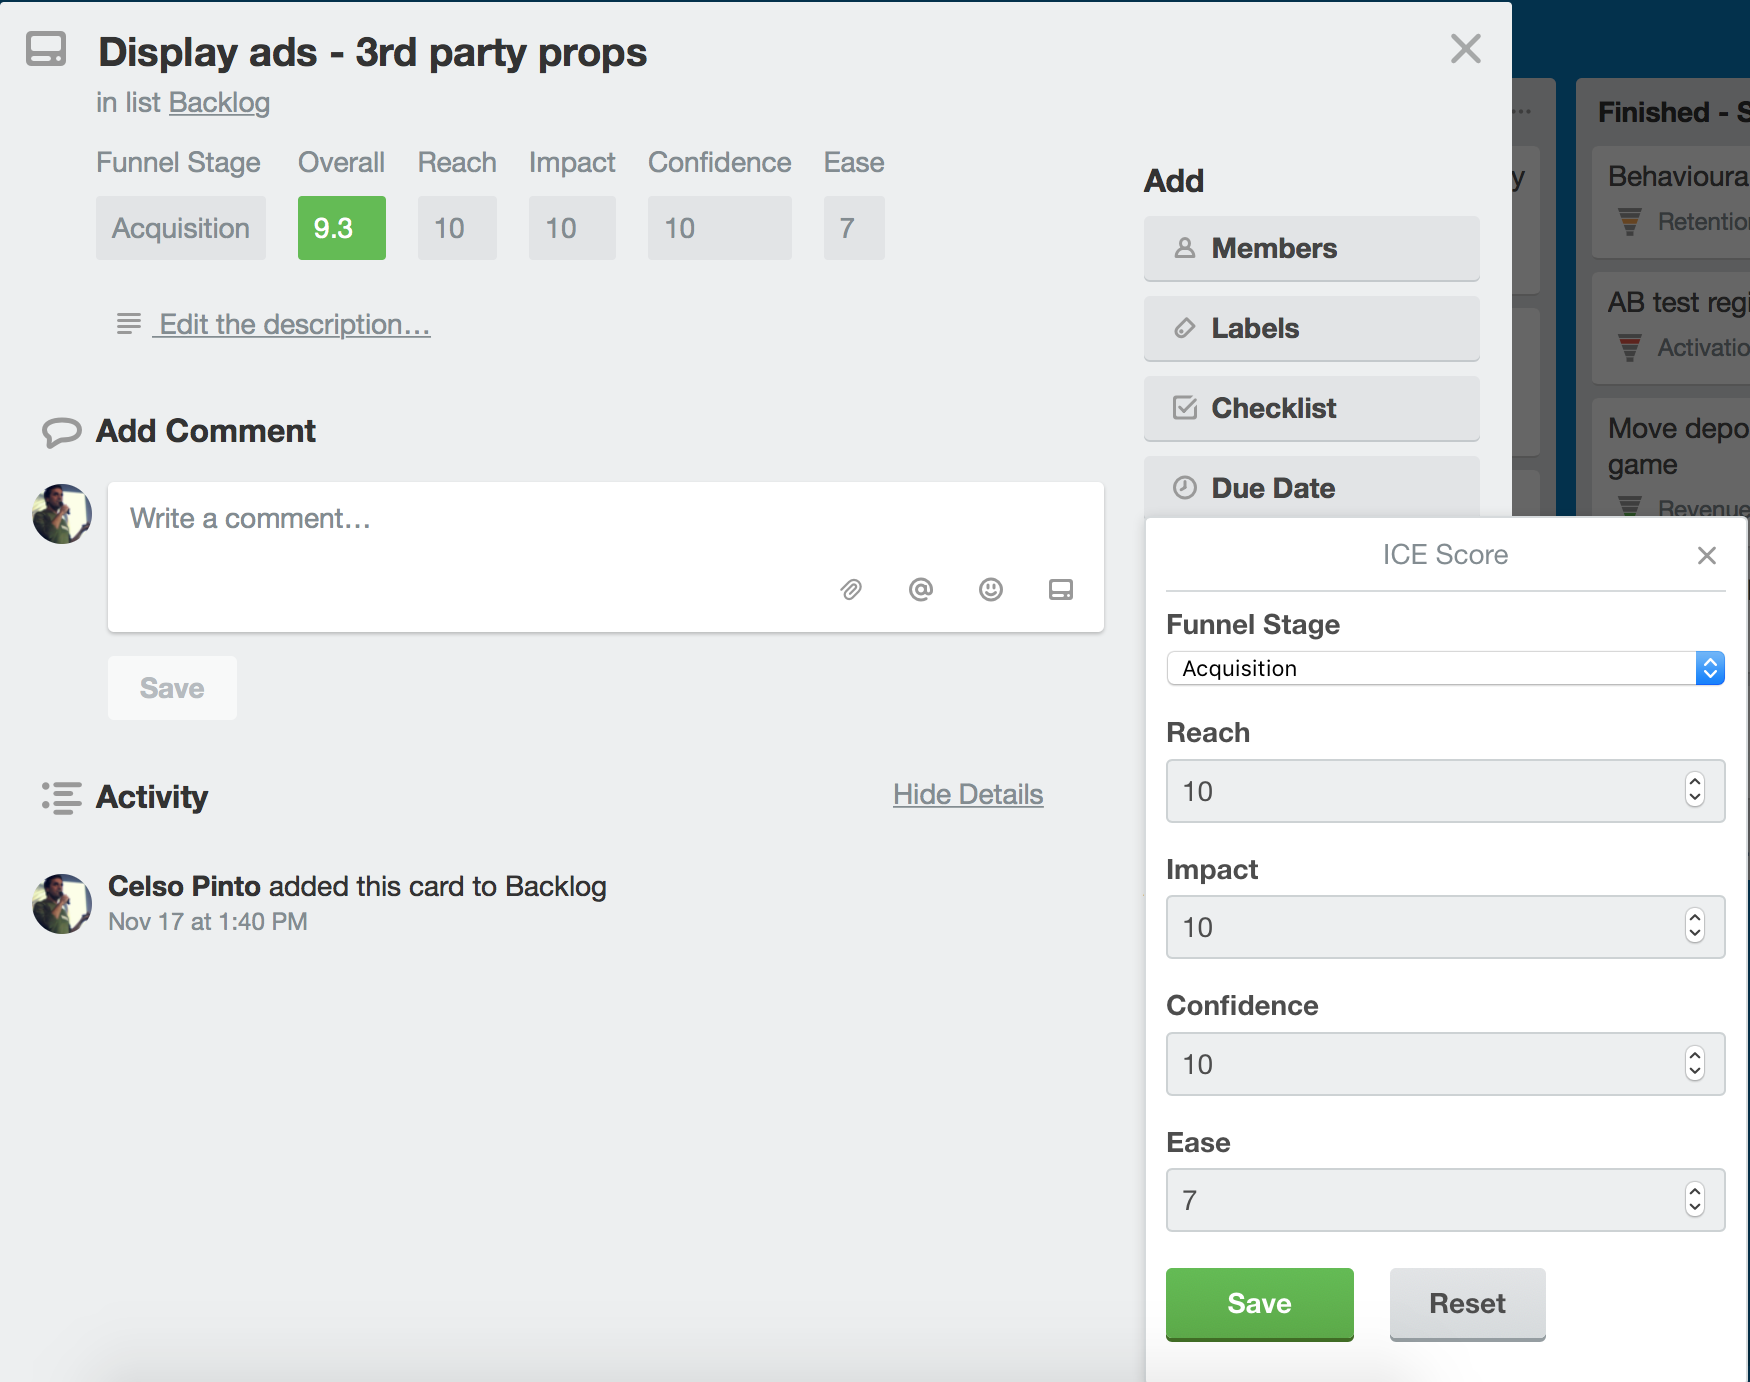Open the Backlog list link
The width and height of the screenshot is (1750, 1382).
[x=219, y=102]
